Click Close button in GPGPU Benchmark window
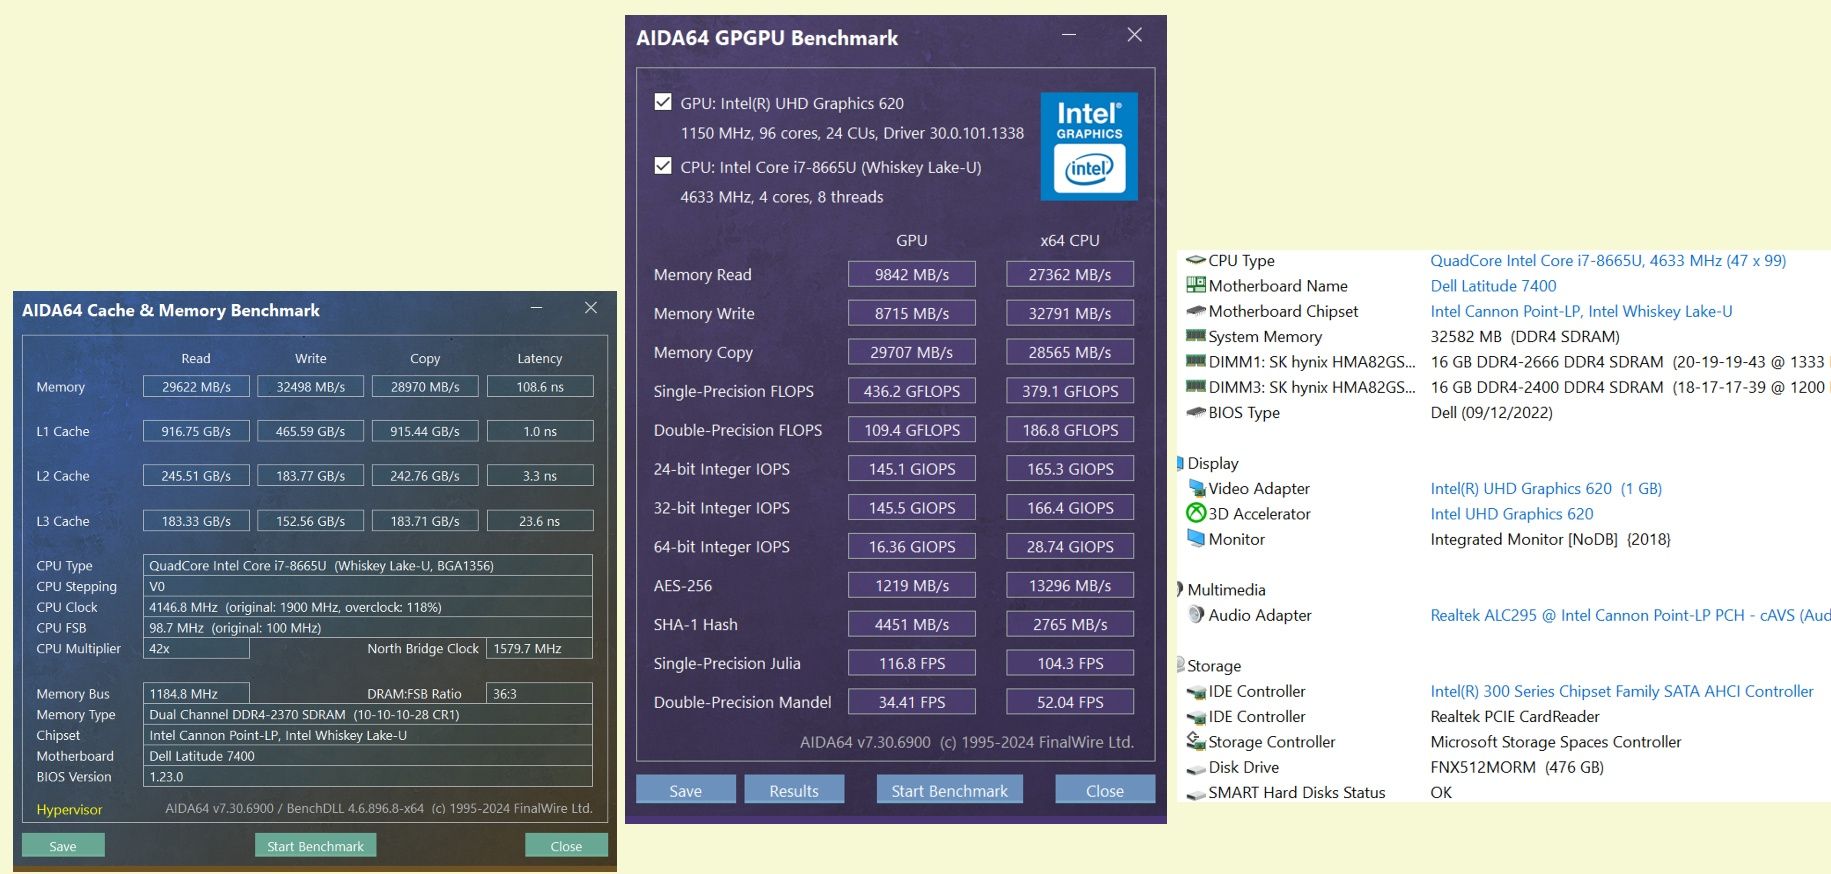Screen dimensions: 1831x874 point(1105,790)
